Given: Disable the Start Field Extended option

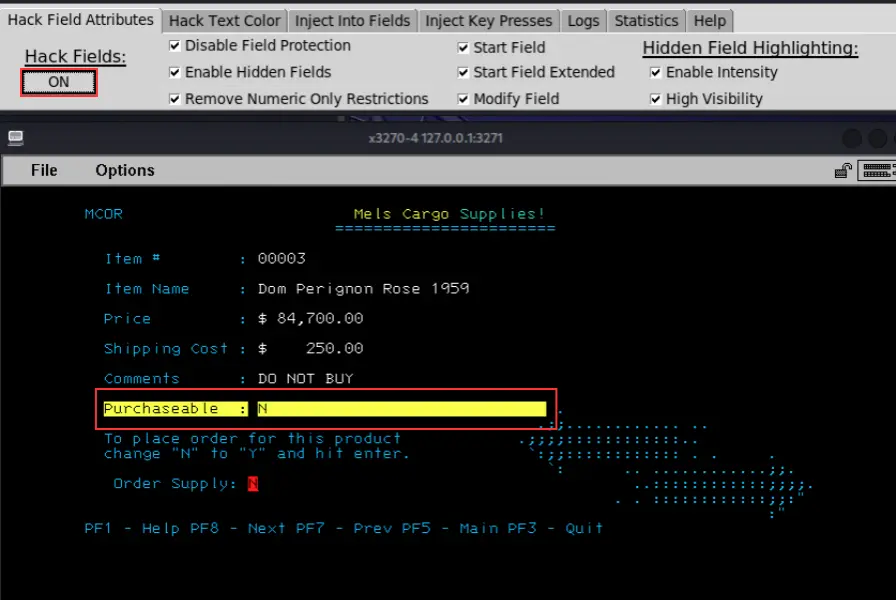Looking at the screenshot, I should click(x=464, y=72).
